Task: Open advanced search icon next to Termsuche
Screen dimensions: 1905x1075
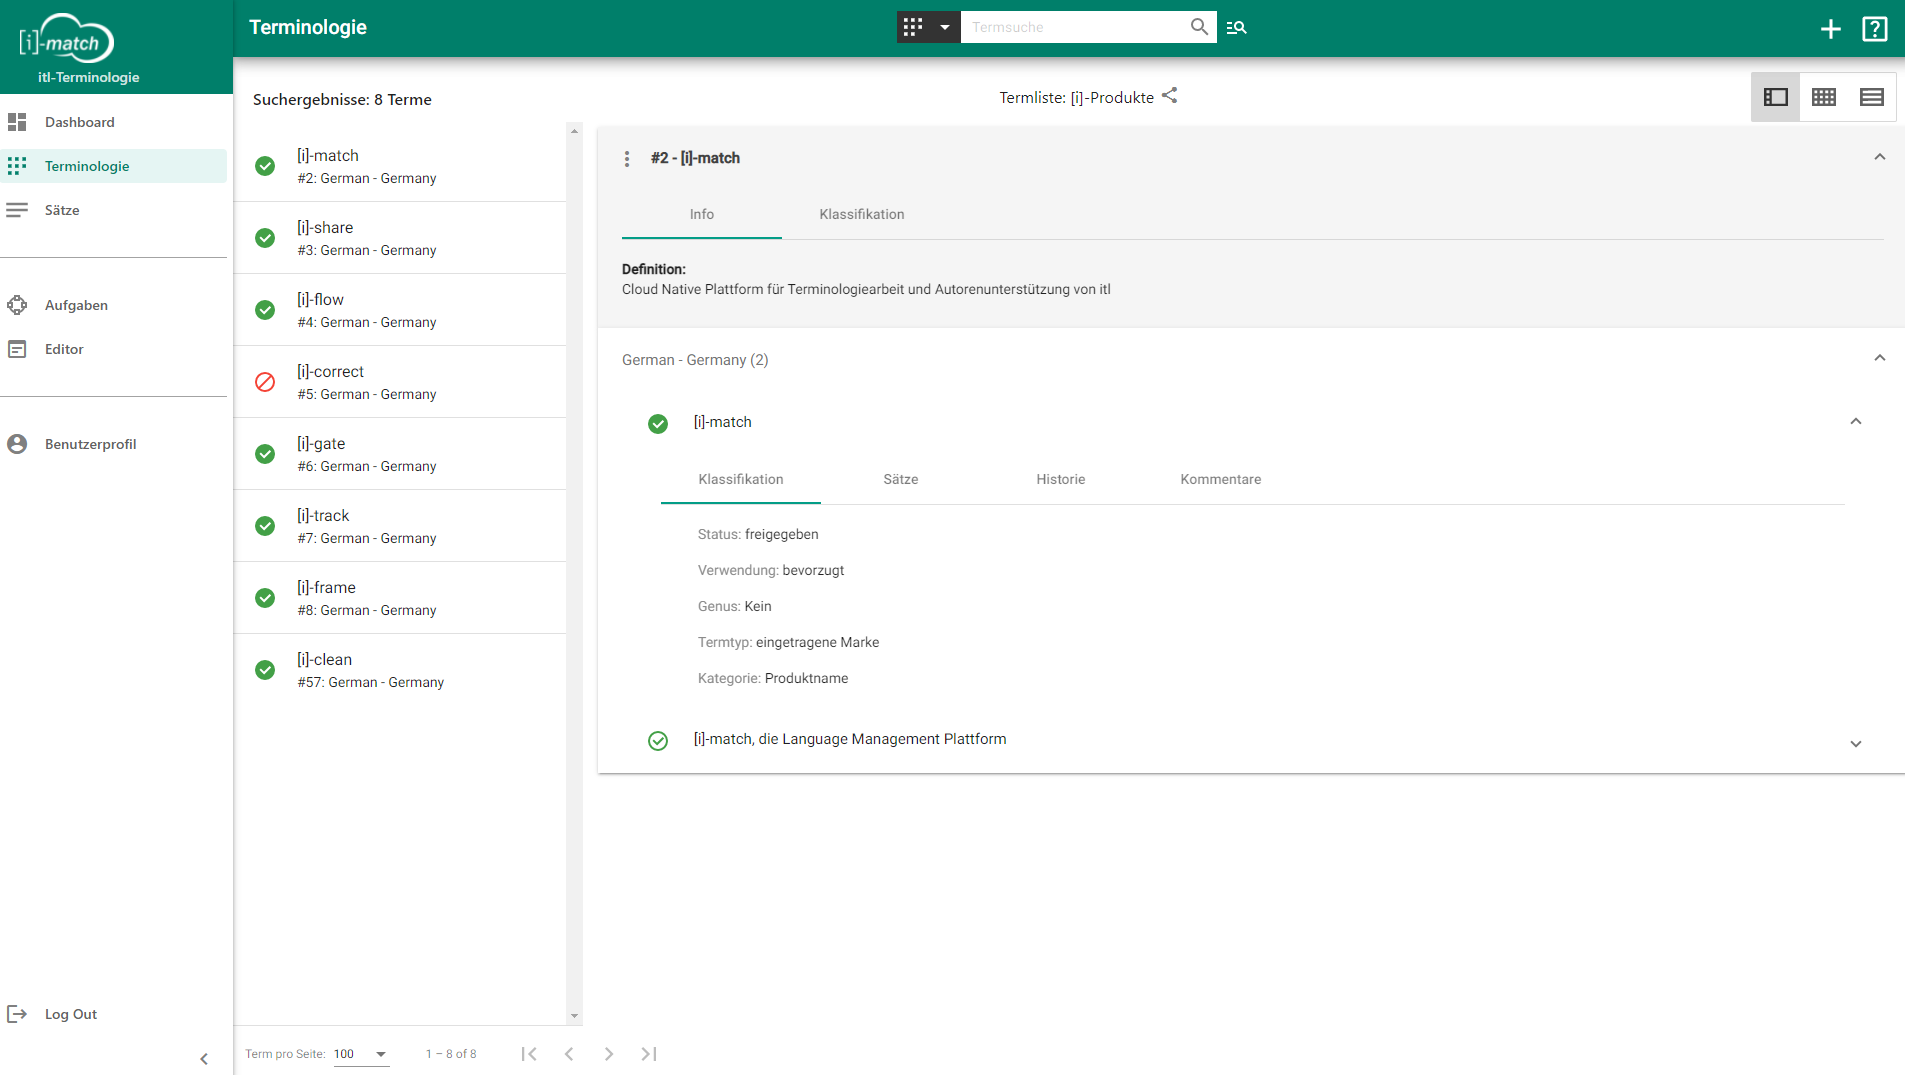Action: coord(1237,27)
